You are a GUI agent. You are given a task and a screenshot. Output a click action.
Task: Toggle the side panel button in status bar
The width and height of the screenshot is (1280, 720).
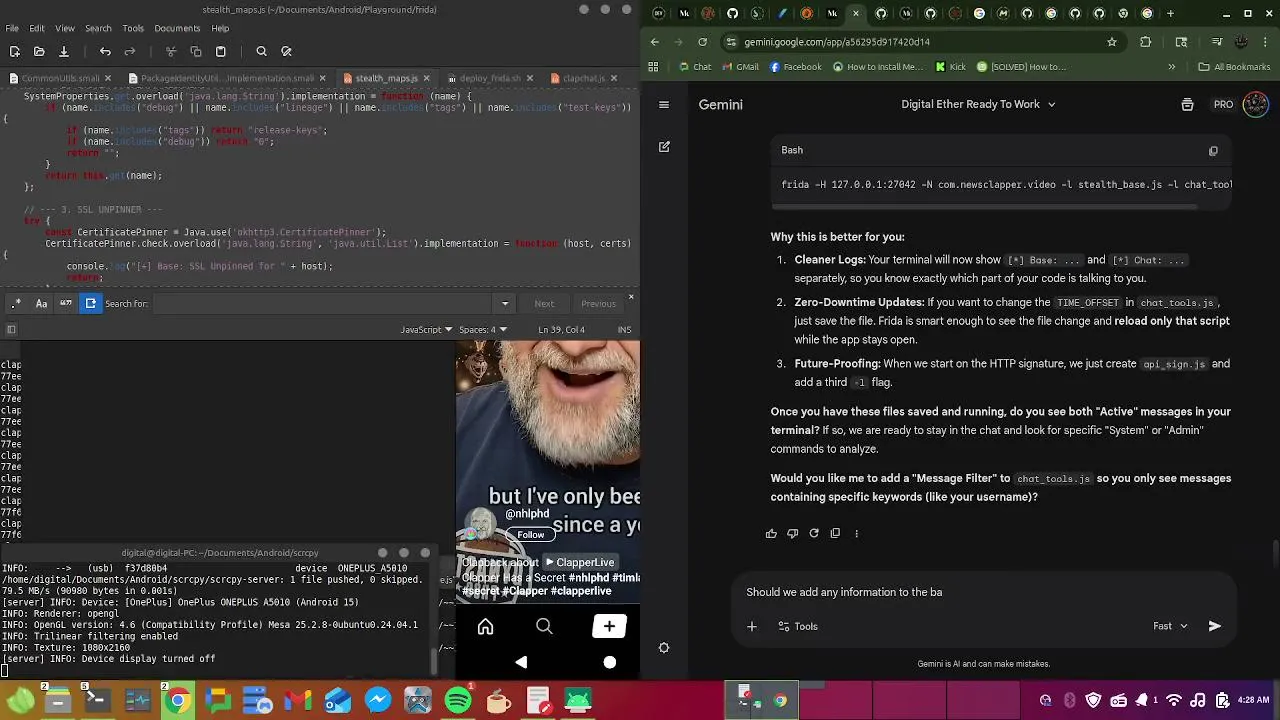pos(11,329)
